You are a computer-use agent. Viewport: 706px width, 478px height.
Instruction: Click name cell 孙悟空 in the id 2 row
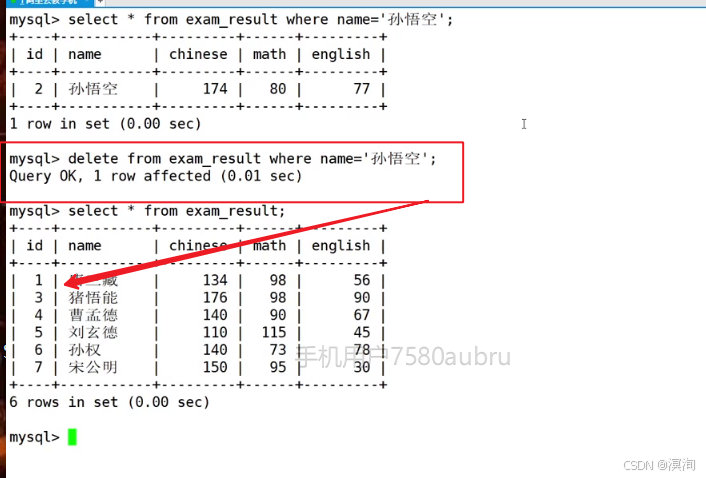click(x=93, y=89)
